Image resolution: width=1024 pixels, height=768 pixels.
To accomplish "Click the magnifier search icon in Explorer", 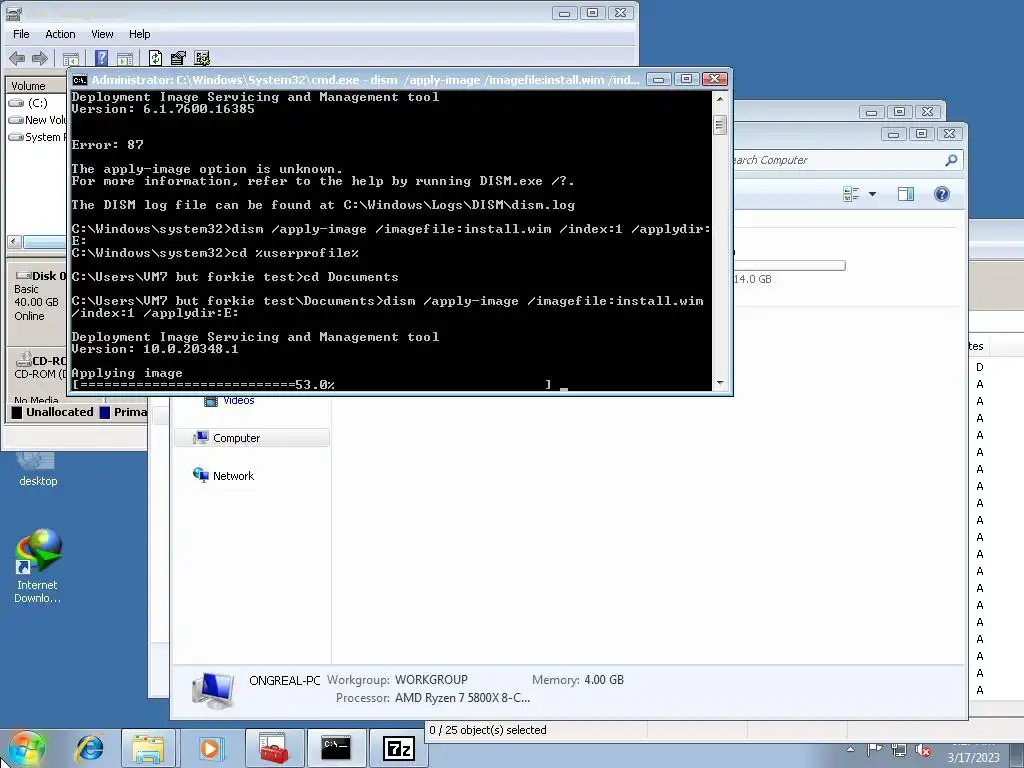I will tap(952, 160).
